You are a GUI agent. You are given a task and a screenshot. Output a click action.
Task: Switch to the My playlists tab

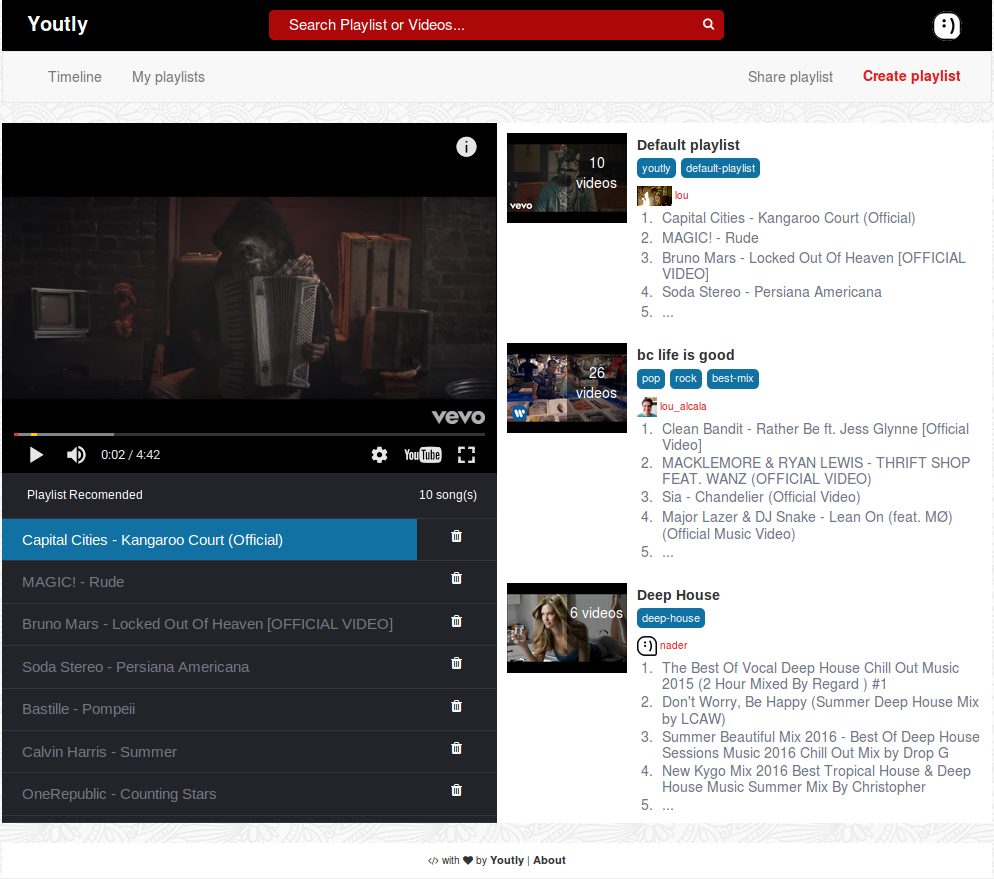[167, 77]
